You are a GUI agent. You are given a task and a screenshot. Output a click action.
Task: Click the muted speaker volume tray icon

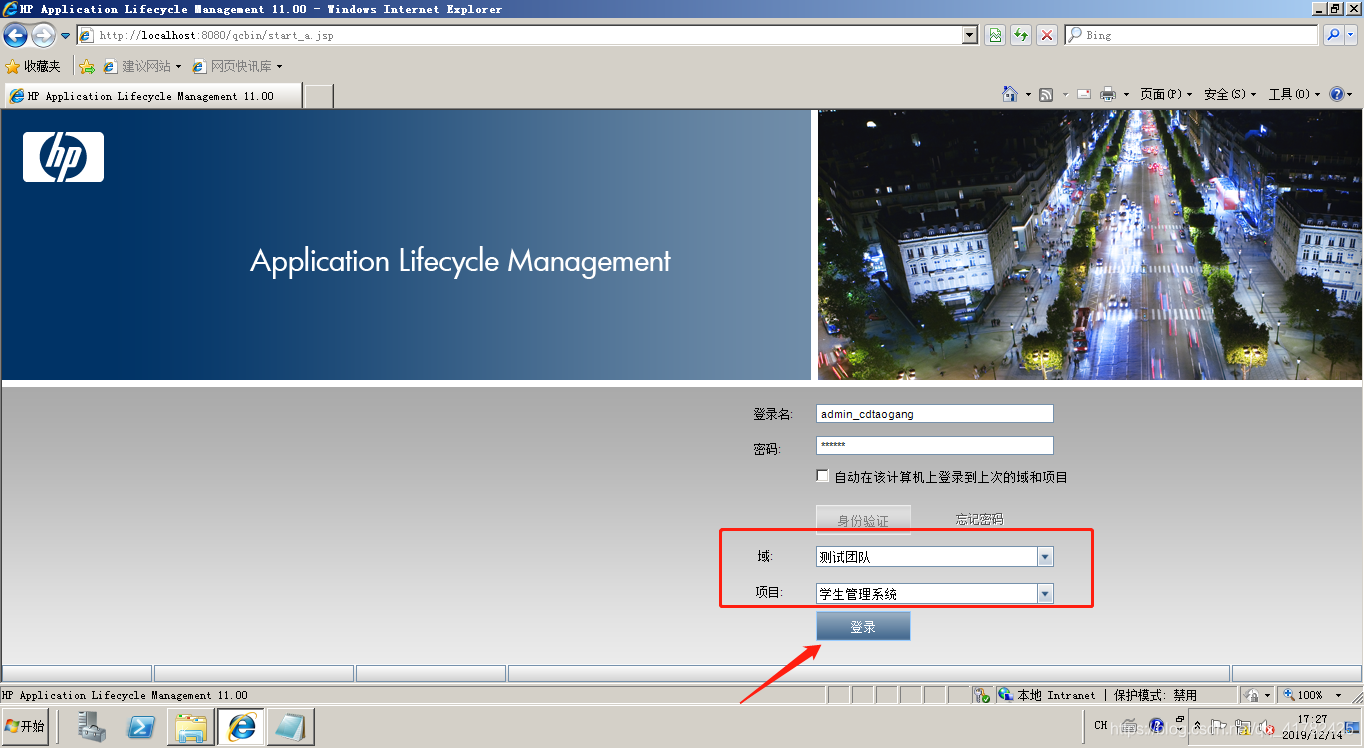(x=1266, y=726)
